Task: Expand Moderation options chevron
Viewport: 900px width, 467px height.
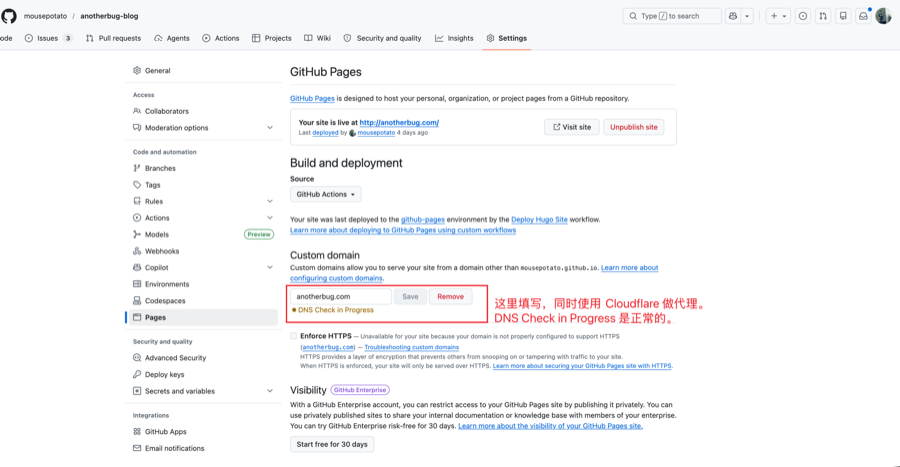Action: click(x=270, y=128)
